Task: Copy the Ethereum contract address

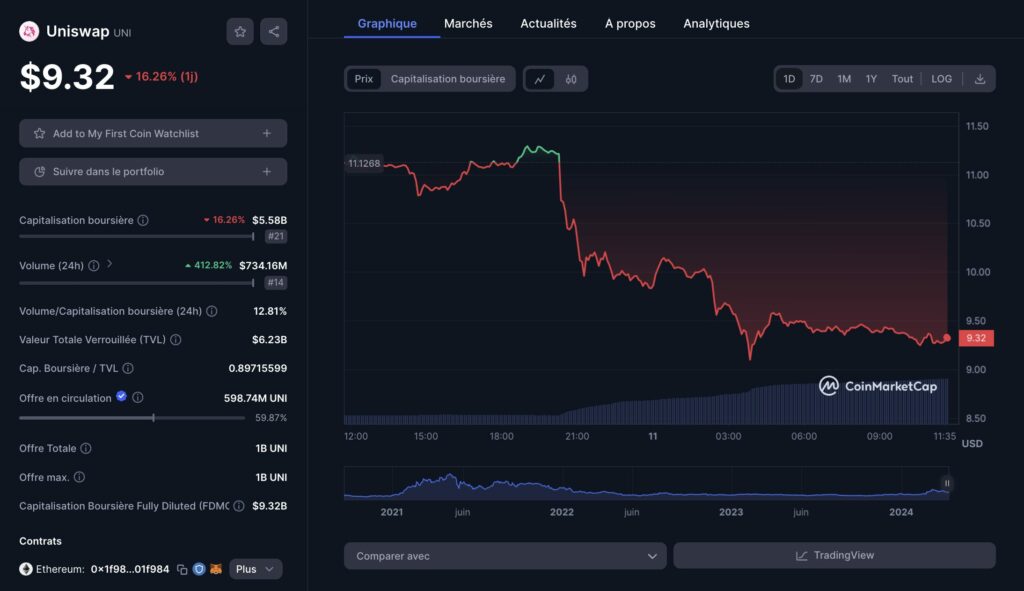Action: [182, 569]
